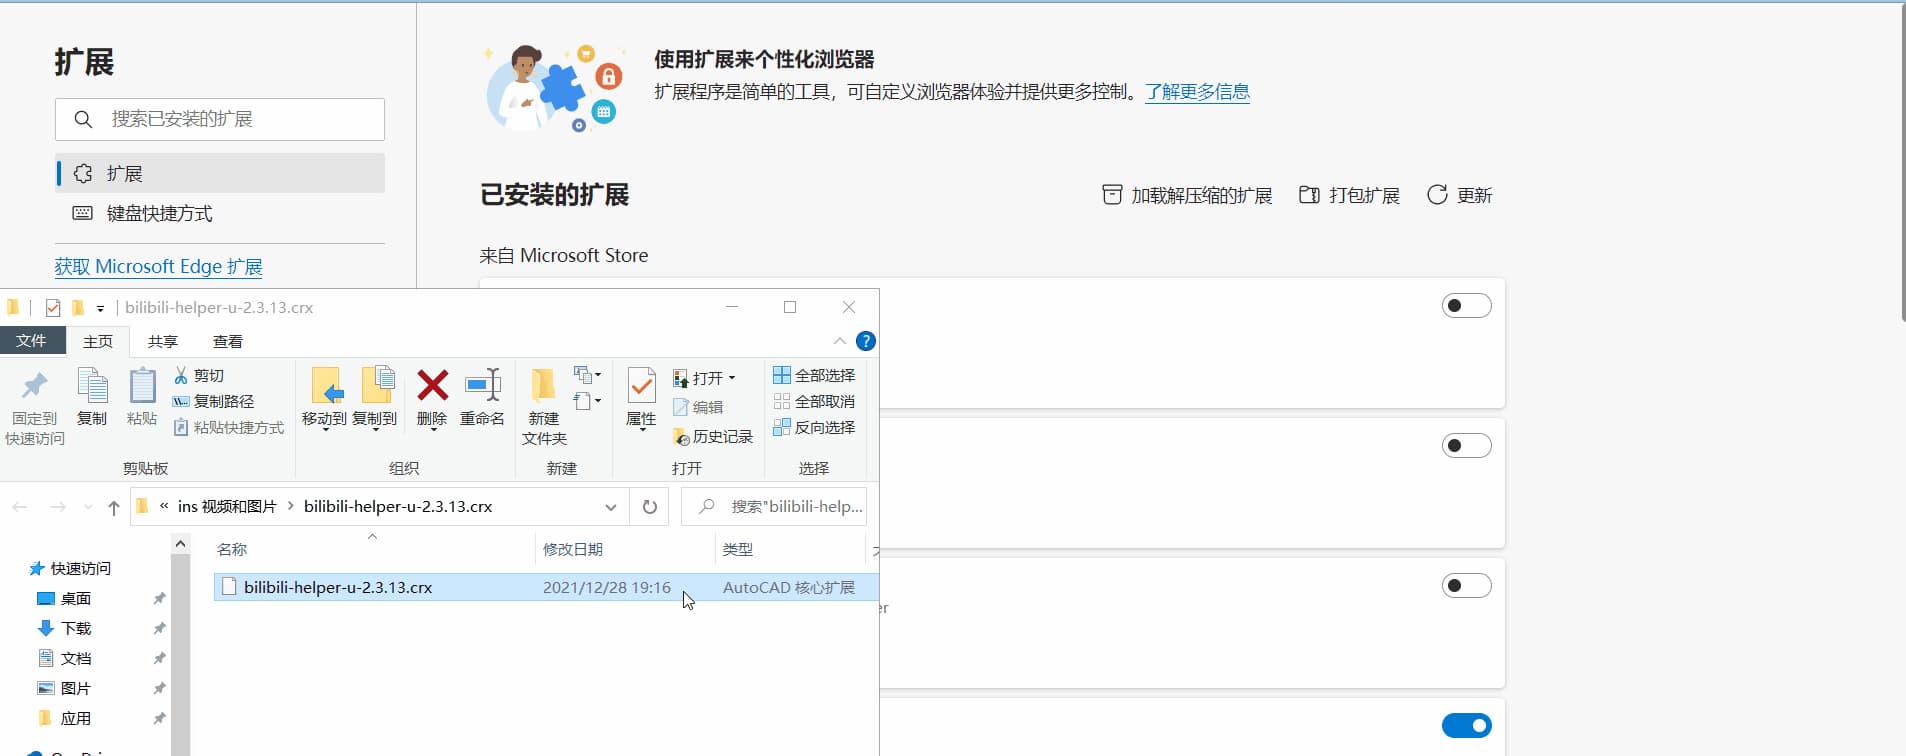The image size is (1906, 756).
Task: Click Cut (剪切) in ribbon
Action: (x=199, y=375)
